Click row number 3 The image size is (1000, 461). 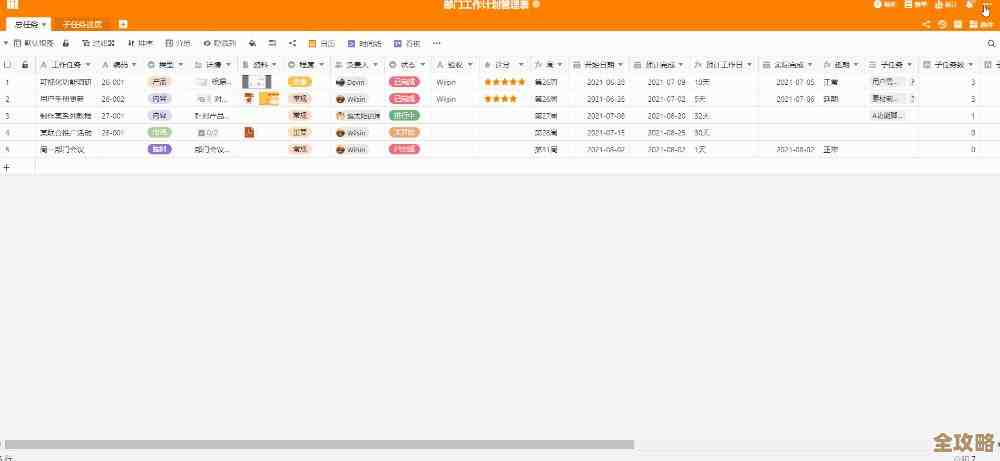pyautogui.click(x=7, y=116)
